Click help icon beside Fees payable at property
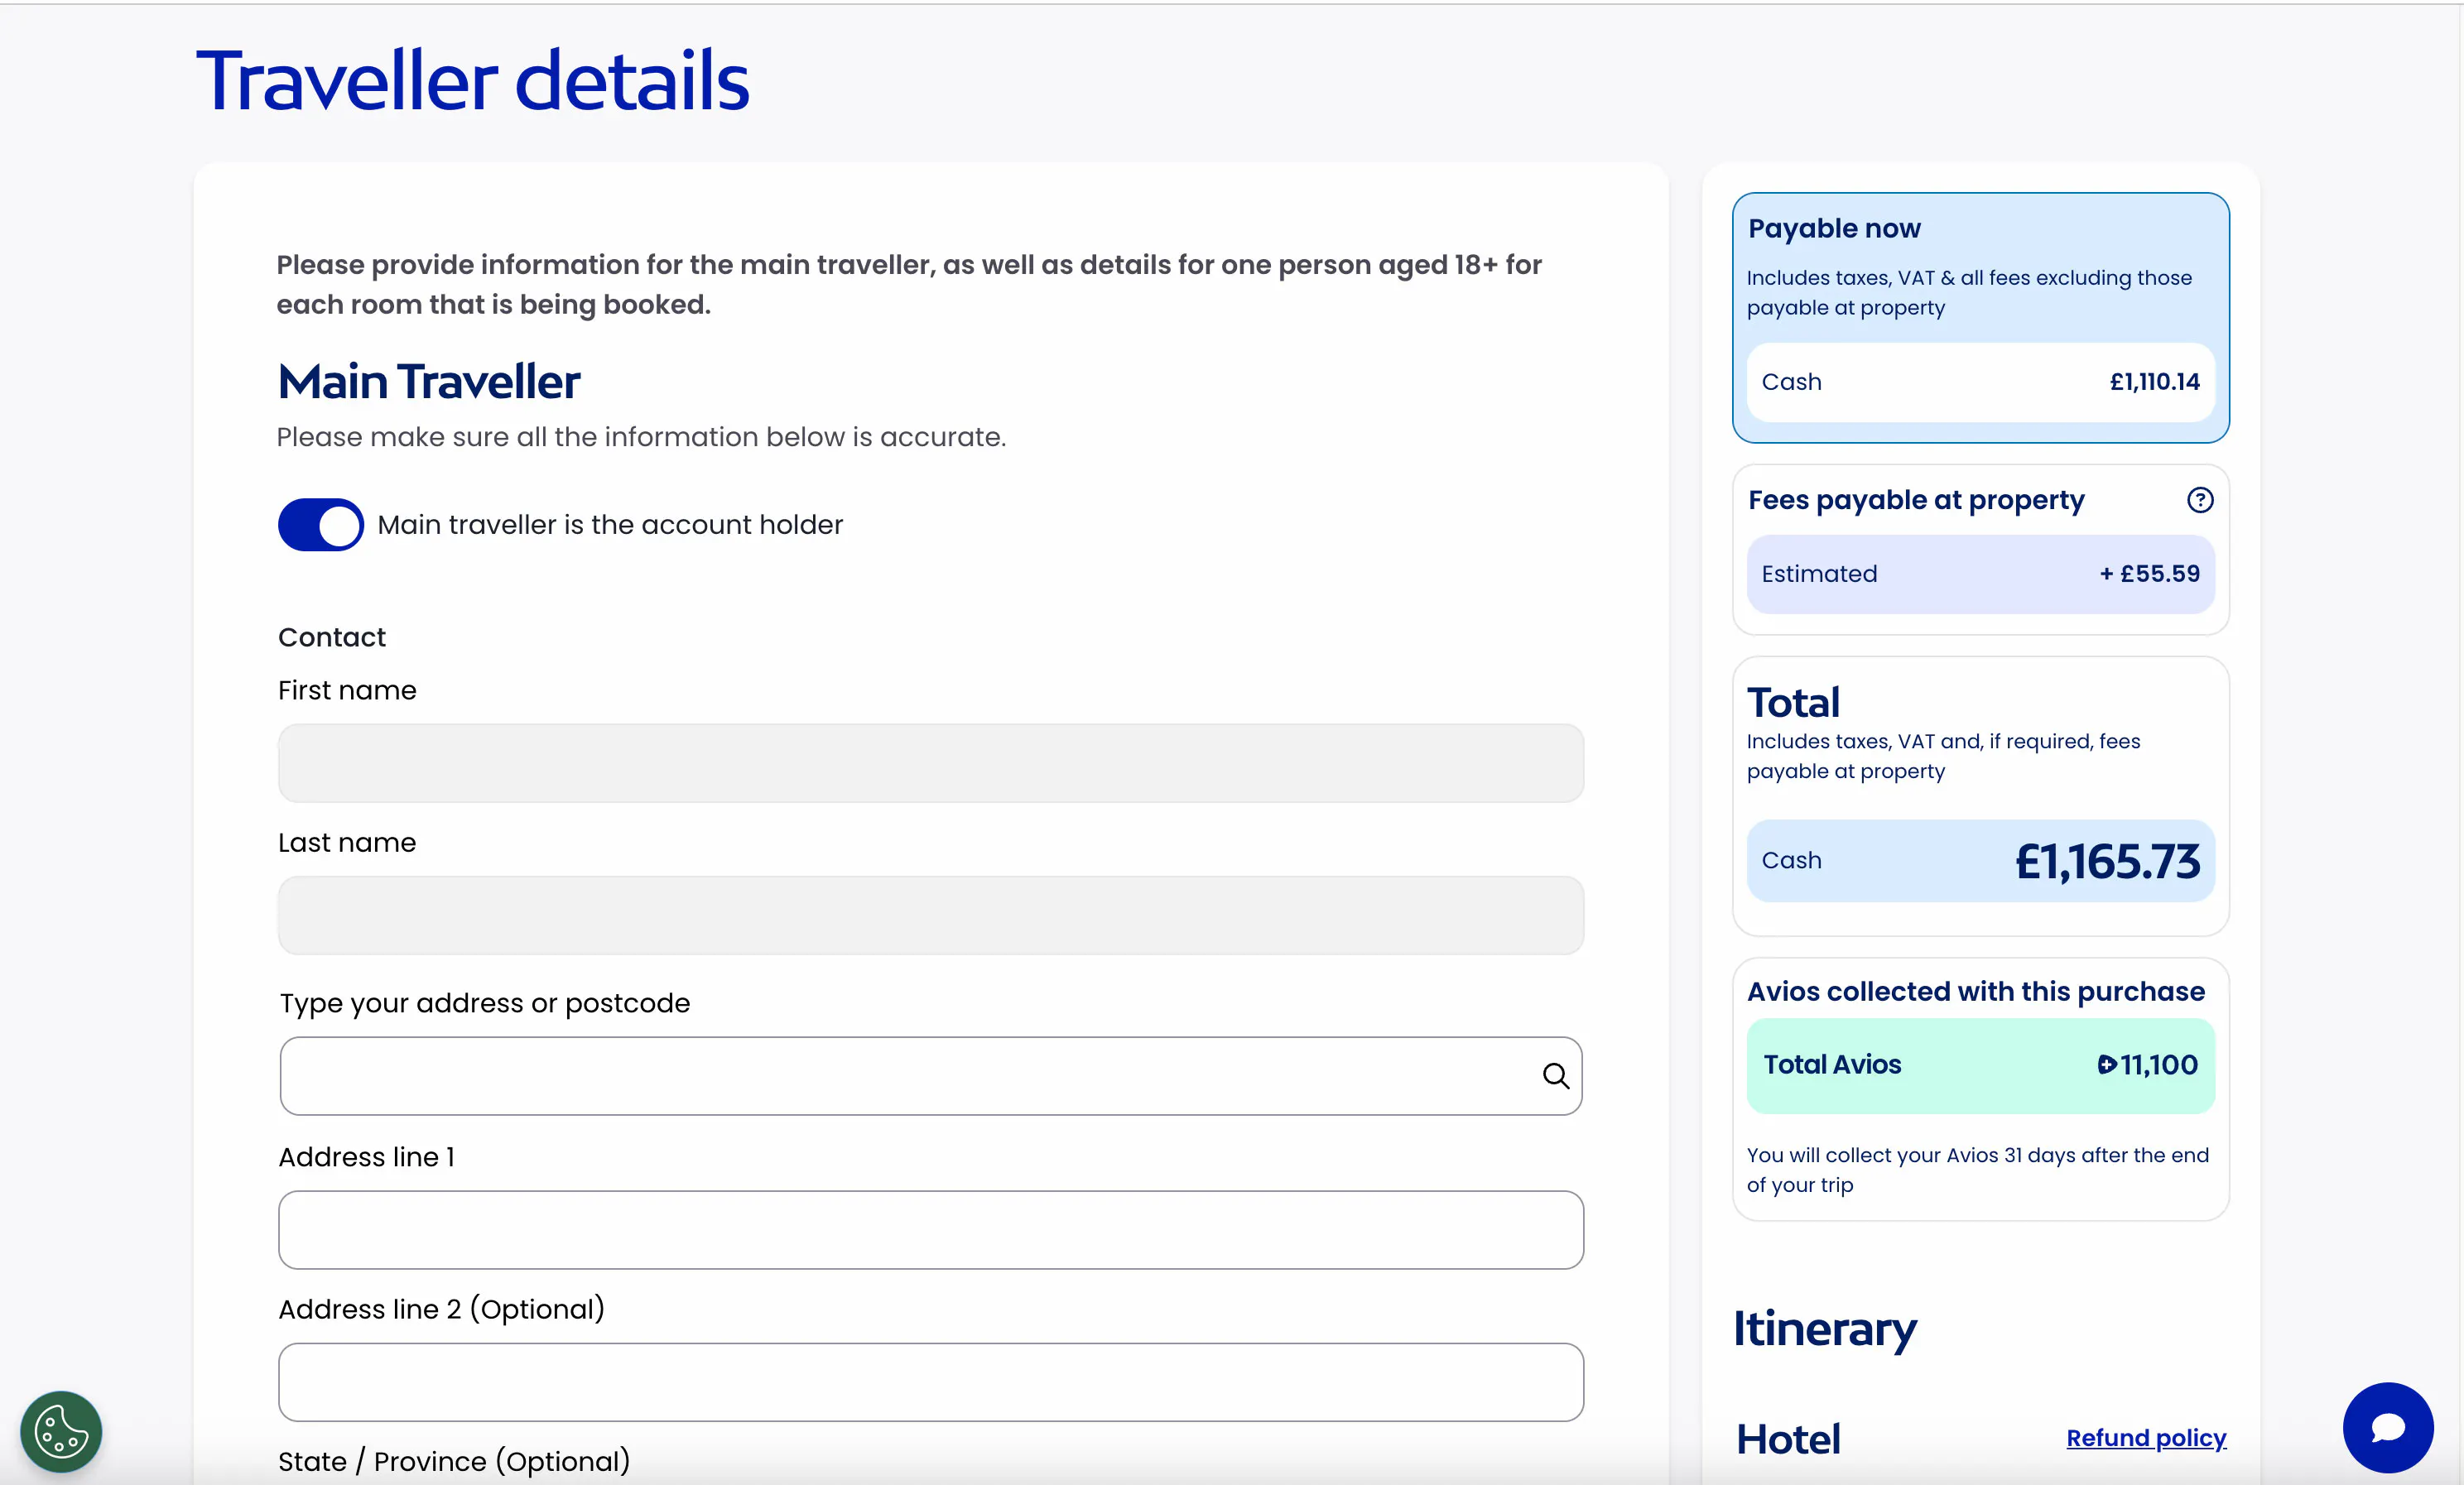 point(2199,500)
